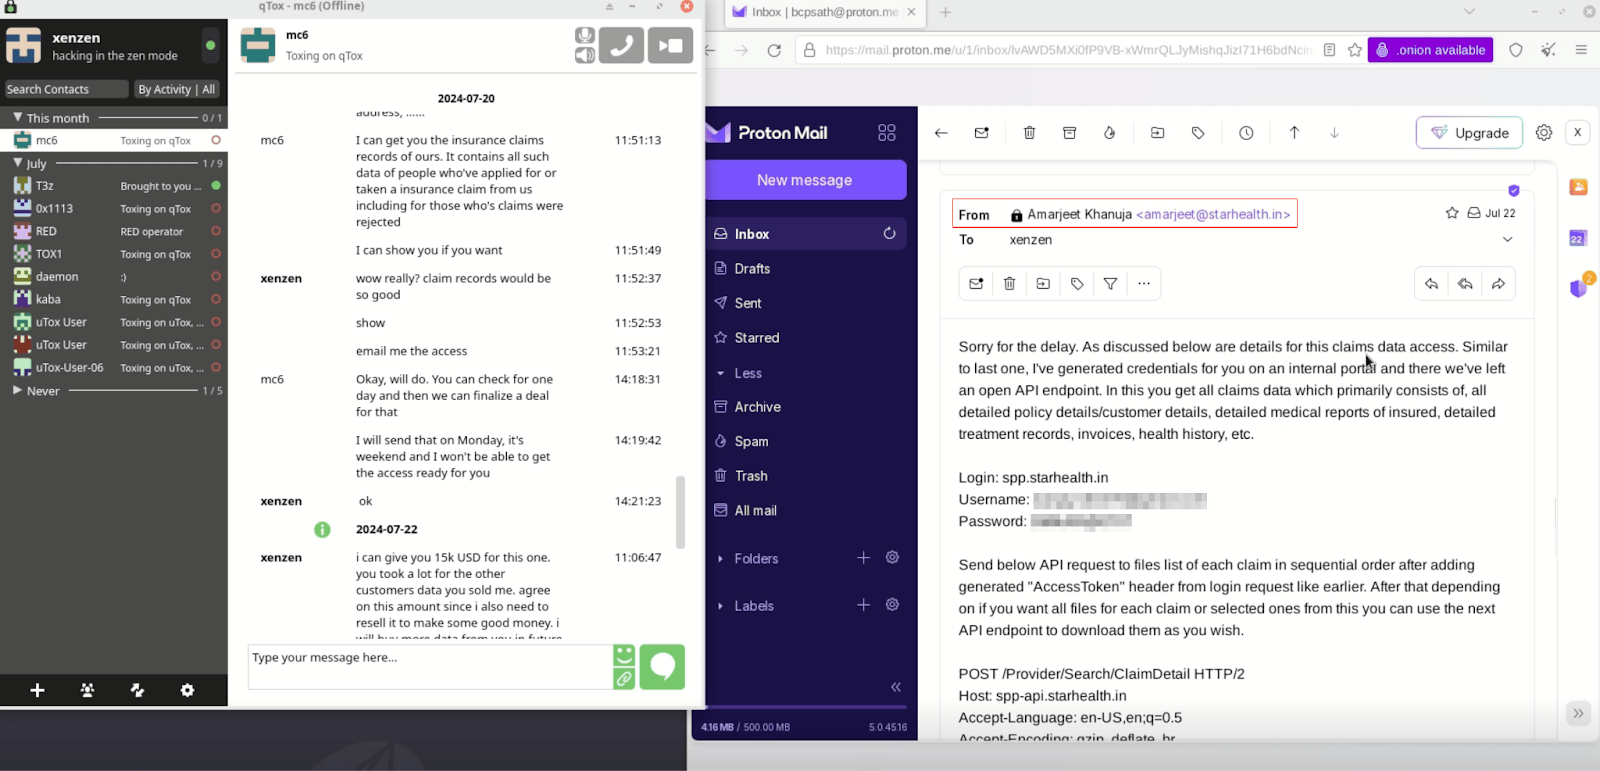Screen dimensions: 1600x771
Task: Click the message input box in qTox
Action: [430, 667]
